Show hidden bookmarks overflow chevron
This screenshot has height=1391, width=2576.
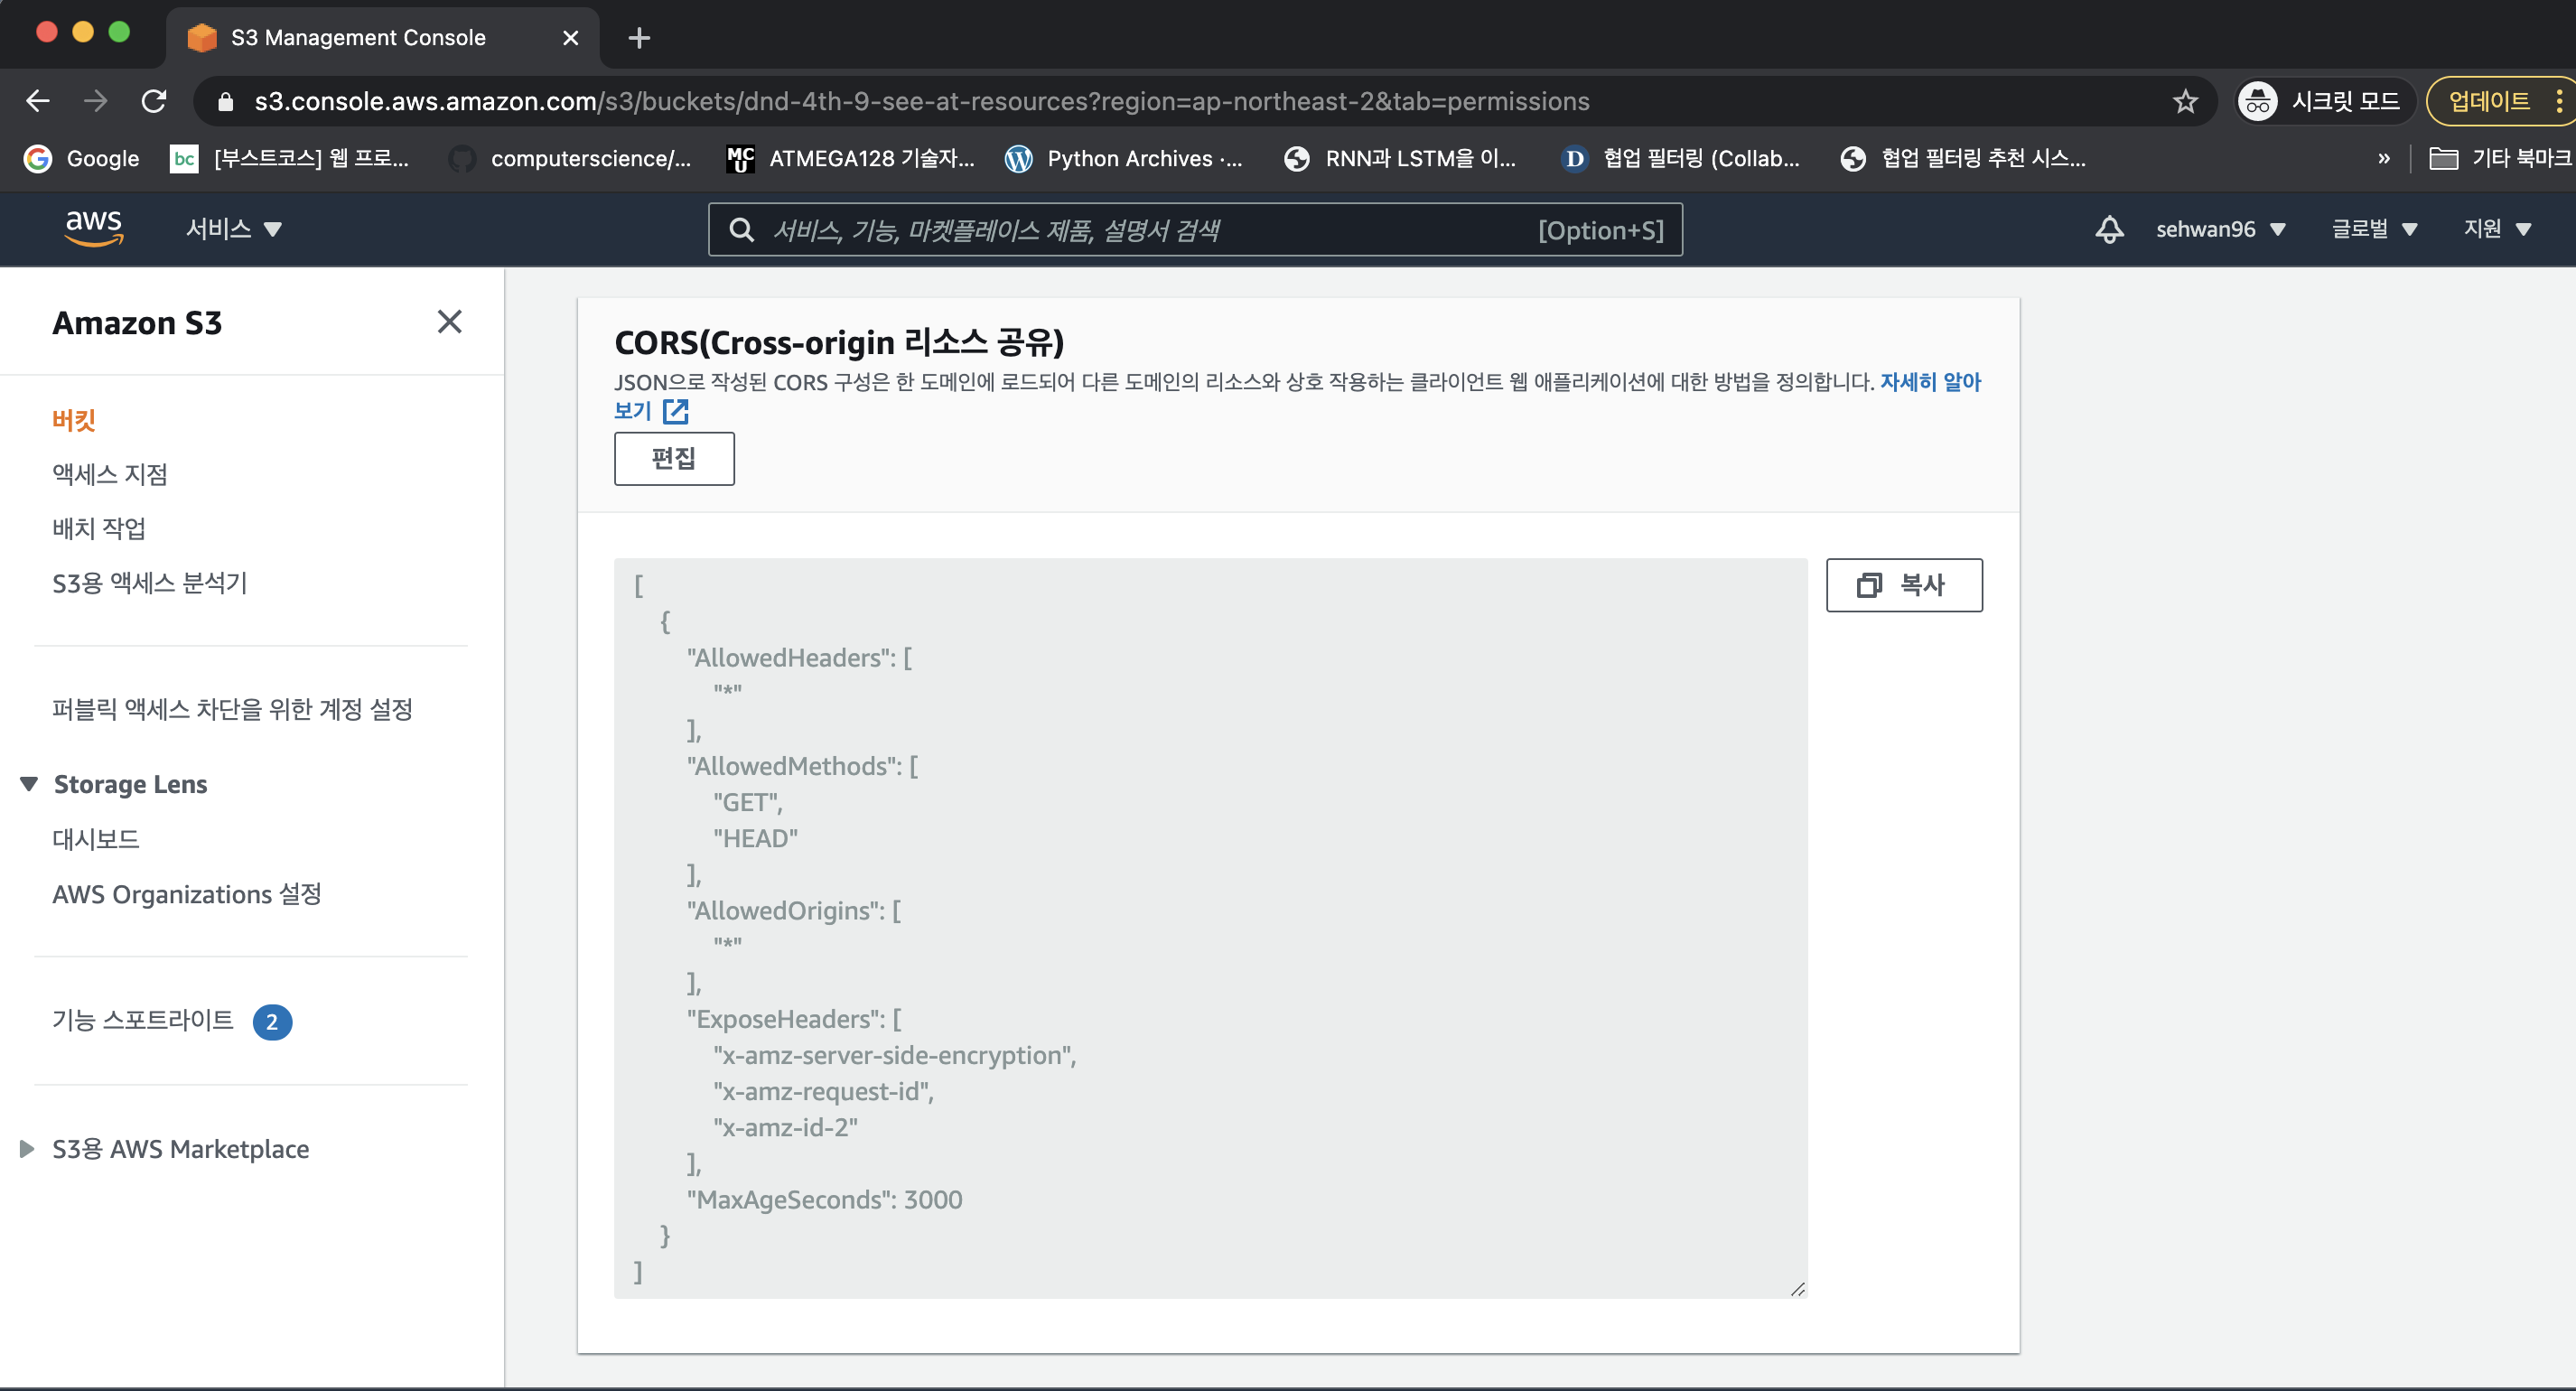point(2384,158)
